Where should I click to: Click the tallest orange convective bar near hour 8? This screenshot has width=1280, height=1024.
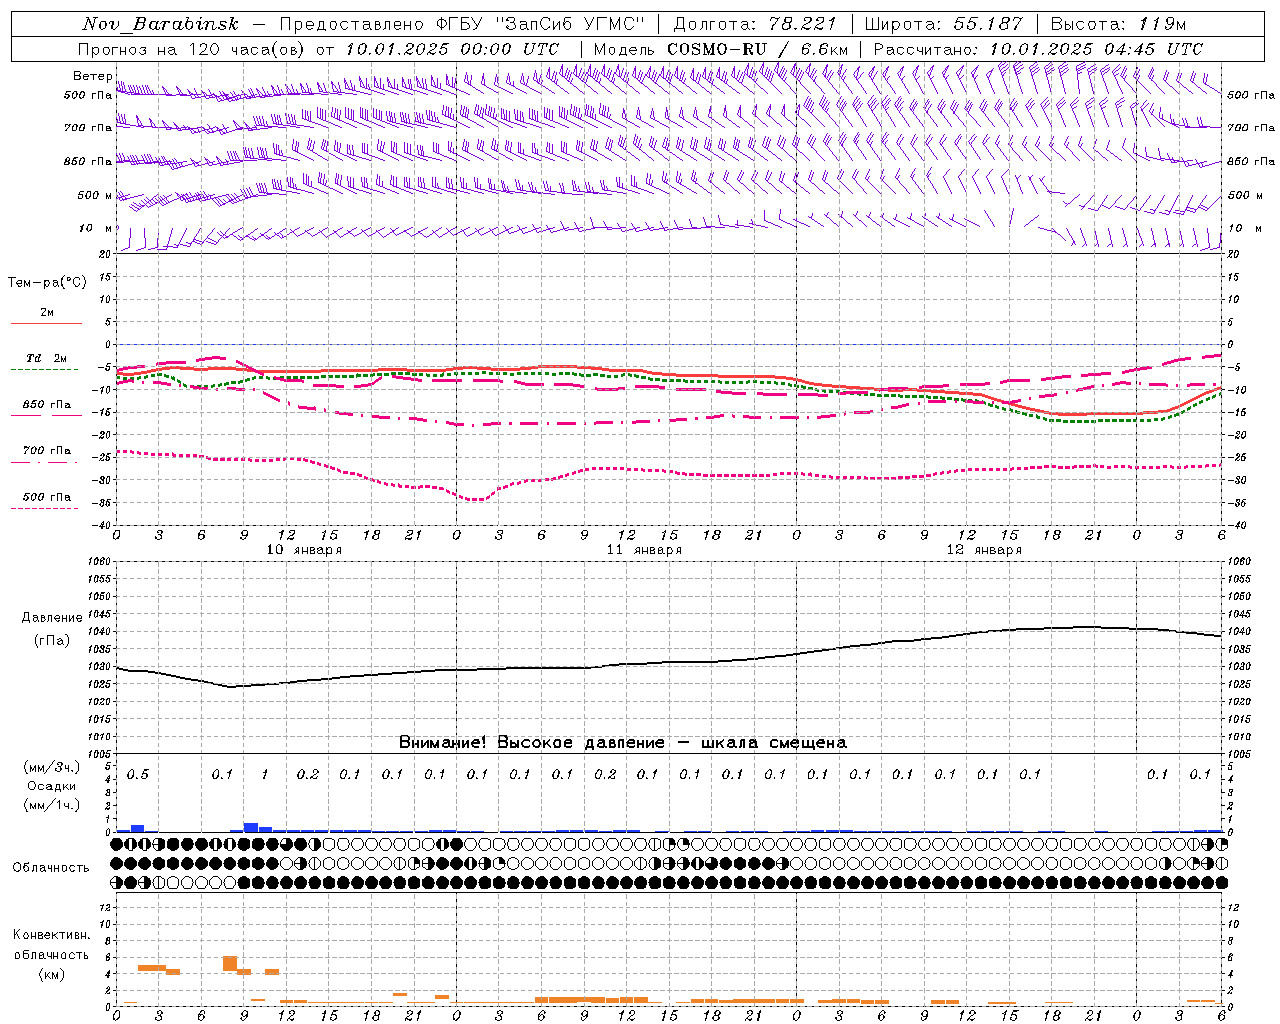tap(230, 963)
